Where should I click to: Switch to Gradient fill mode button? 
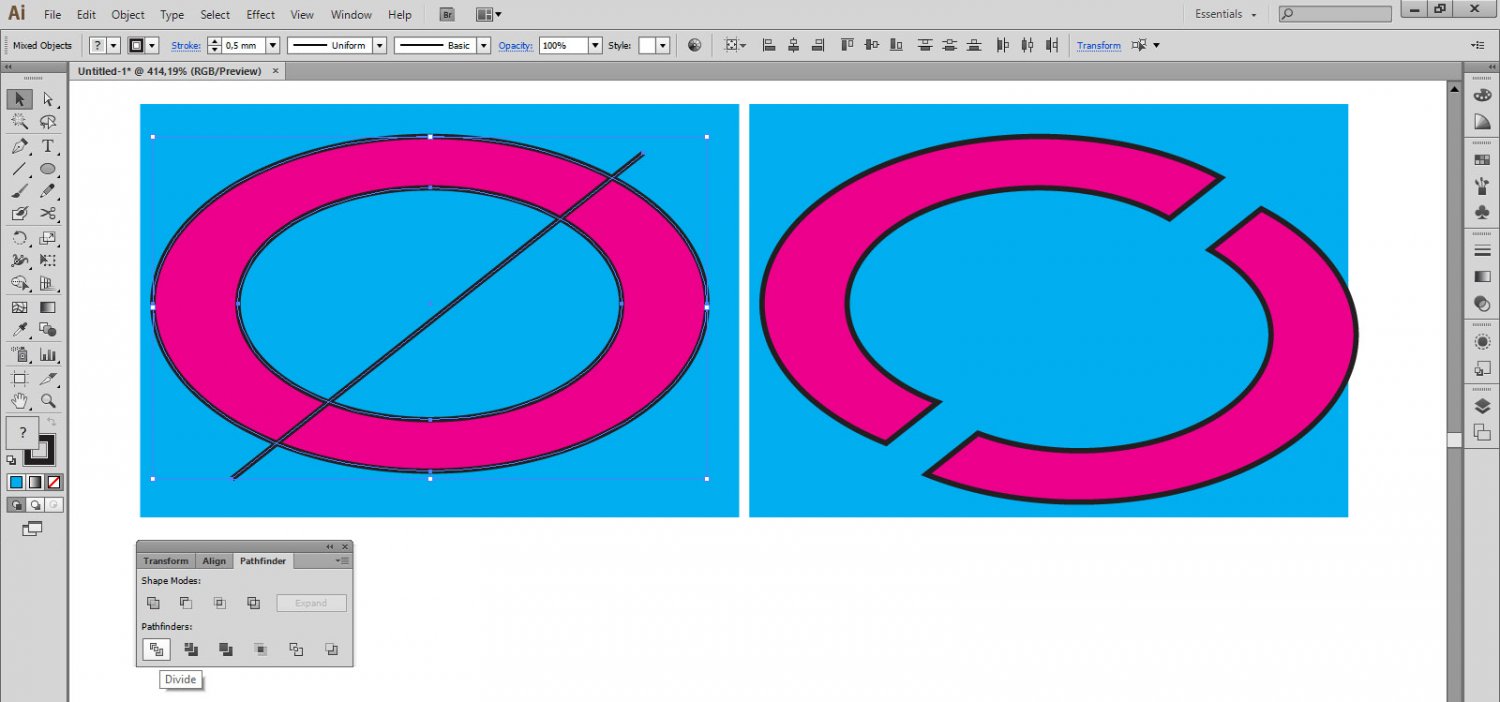[35, 482]
